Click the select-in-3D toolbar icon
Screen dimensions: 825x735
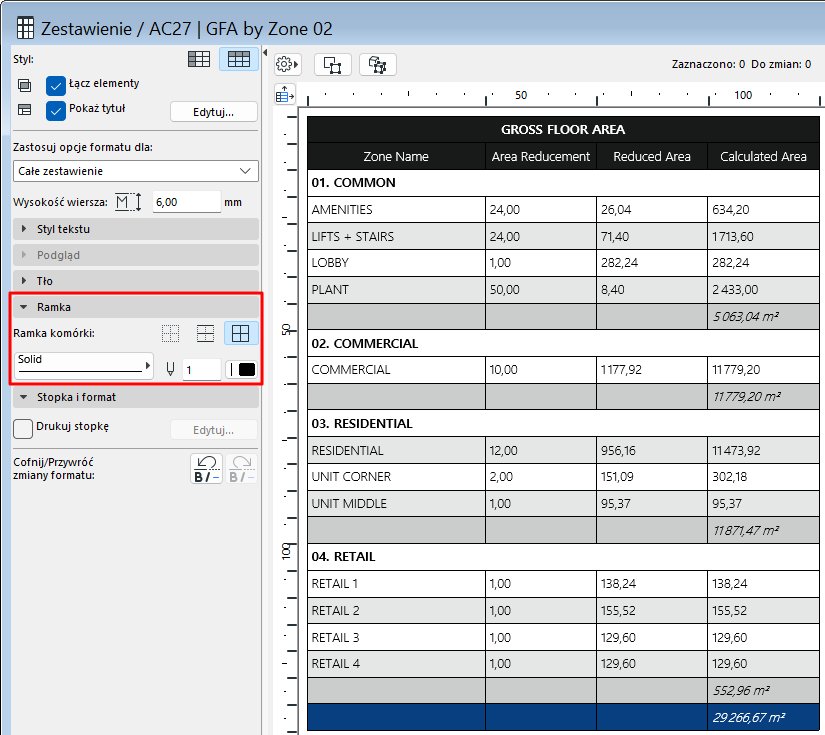[x=378, y=64]
